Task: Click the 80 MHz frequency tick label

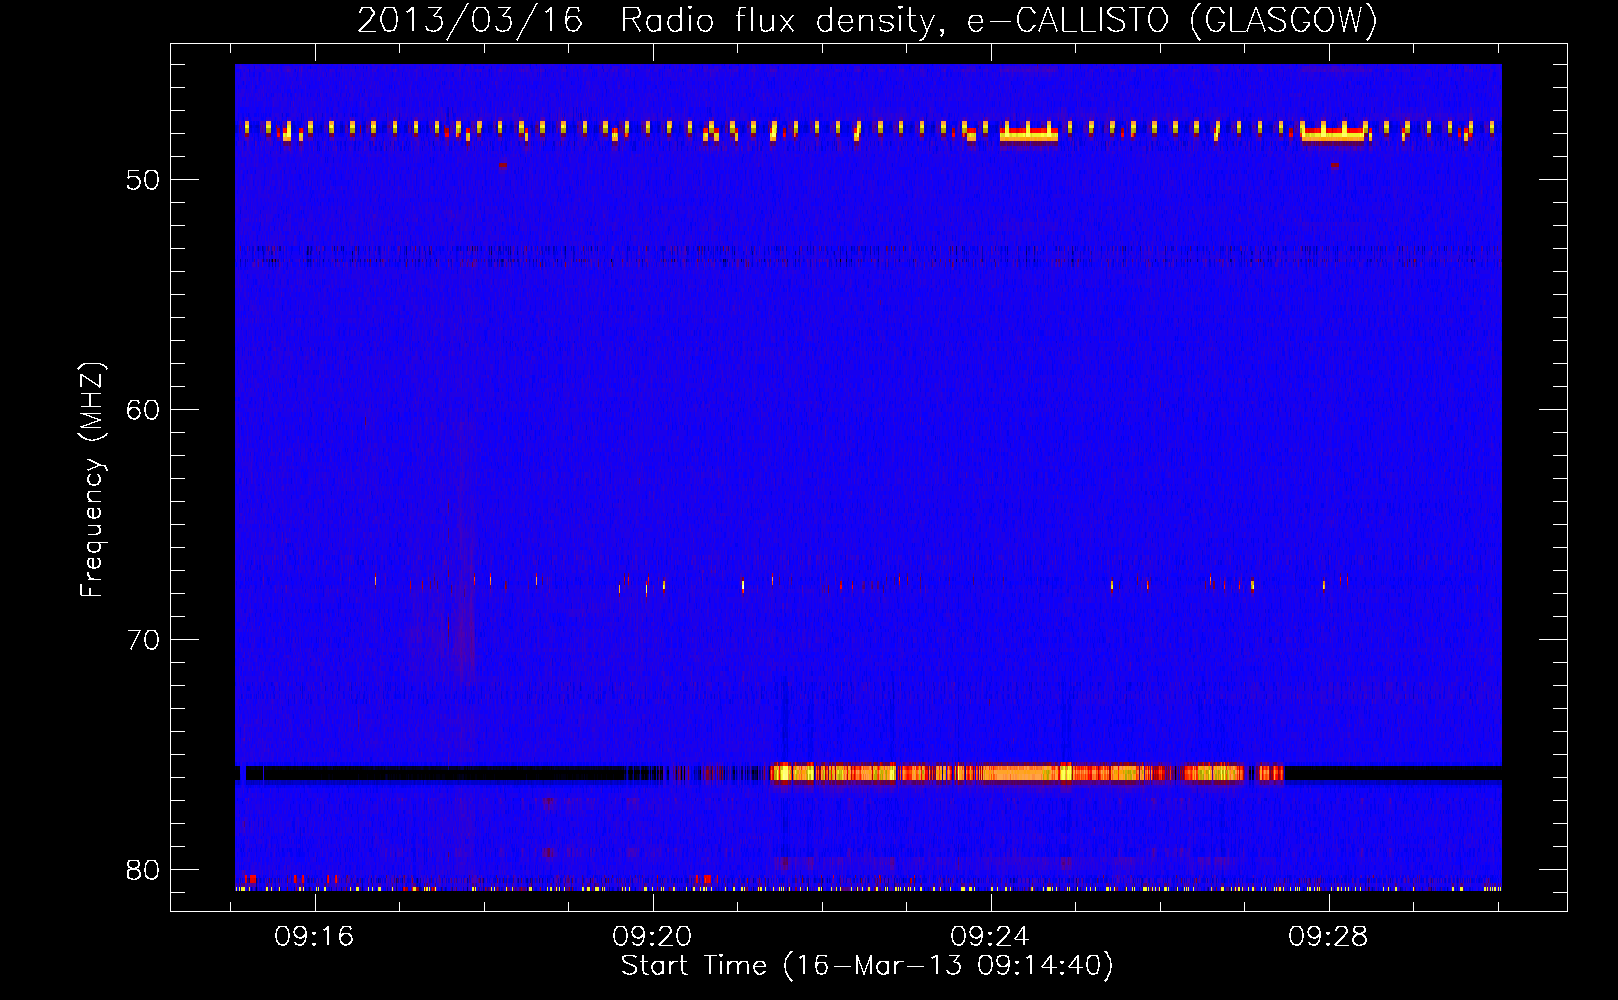Action: (143, 870)
